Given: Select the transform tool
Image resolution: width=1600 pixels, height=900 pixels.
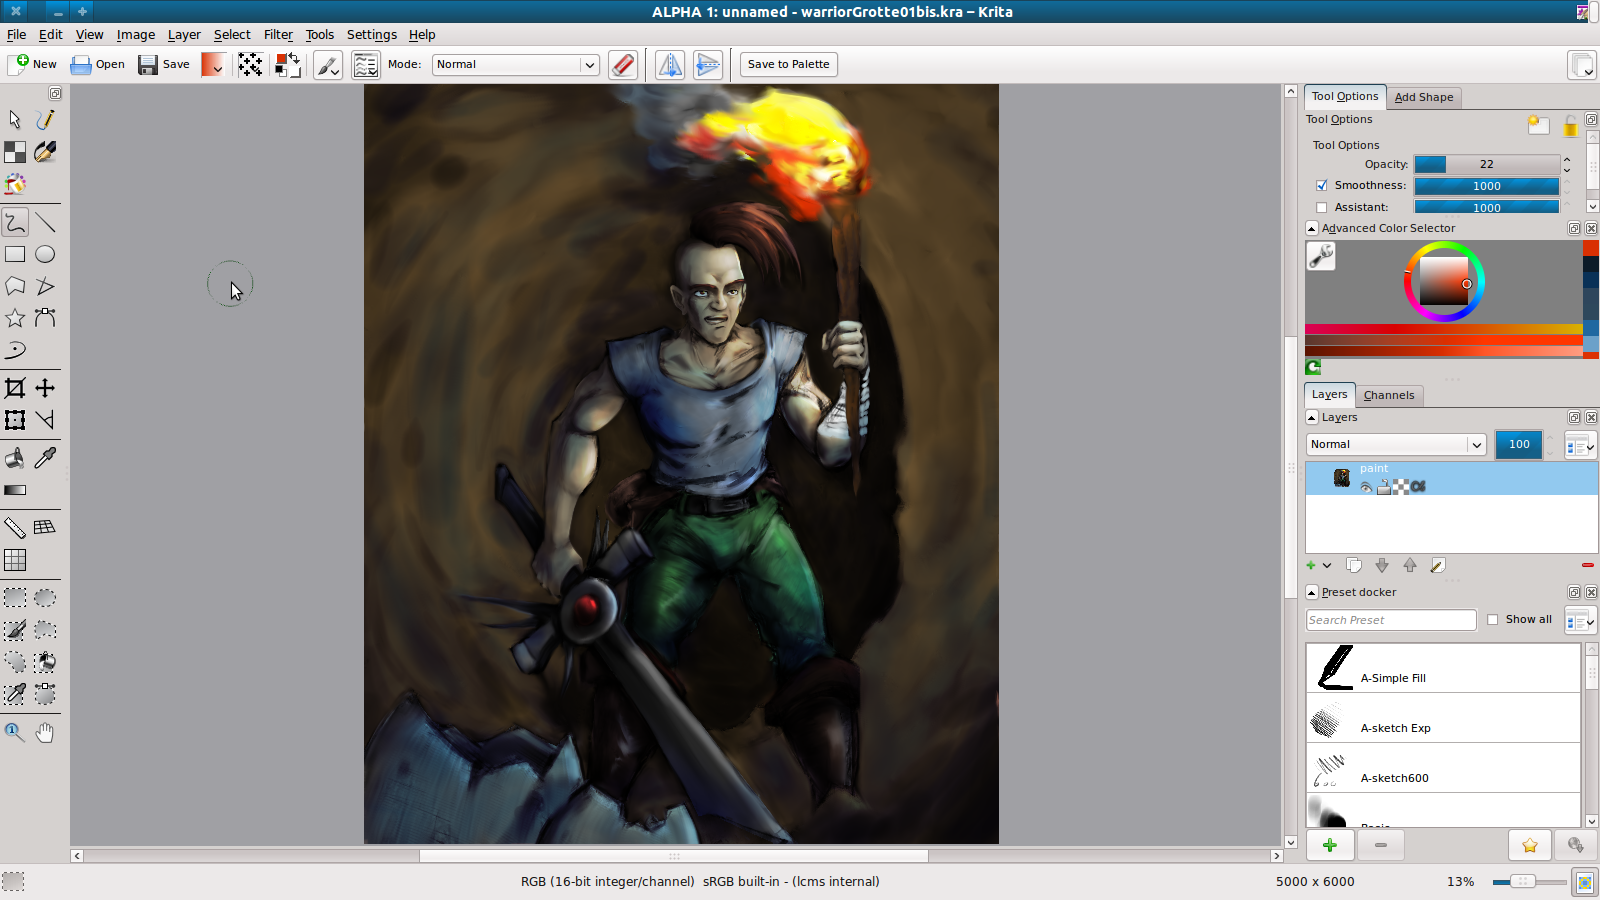Looking at the screenshot, I should coord(15,420).
